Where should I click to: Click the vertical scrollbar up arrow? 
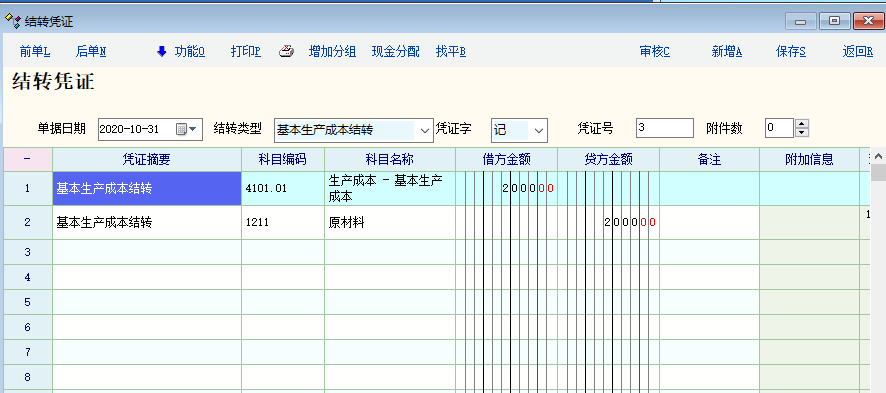click(x=878, y=156)
